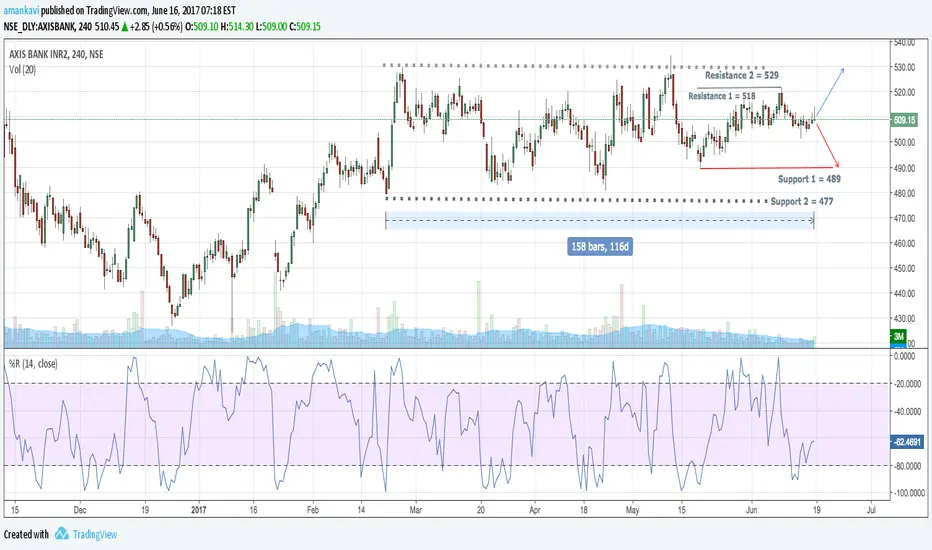The height and width of the screenshot is (550, 932).
Task: Click the 470.00 price axis label
Action: [905, 218]
